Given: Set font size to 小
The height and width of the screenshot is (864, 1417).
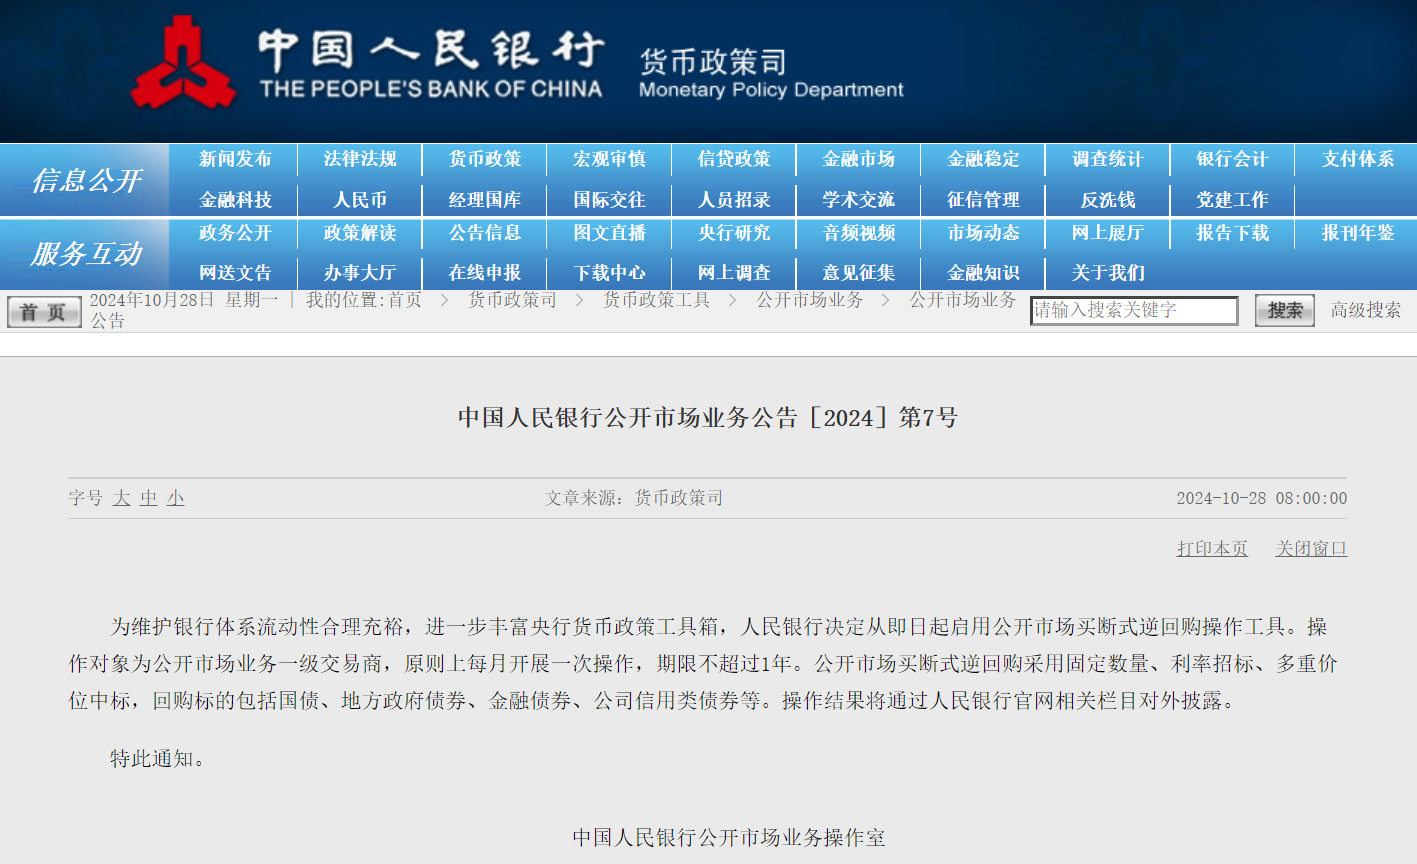Looking at the screenshot, I should coord(176,498).
